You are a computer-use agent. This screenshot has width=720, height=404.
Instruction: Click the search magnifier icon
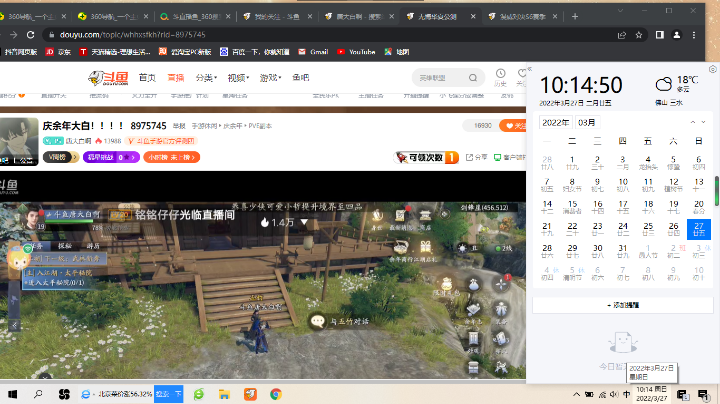[x=473, y=78]
